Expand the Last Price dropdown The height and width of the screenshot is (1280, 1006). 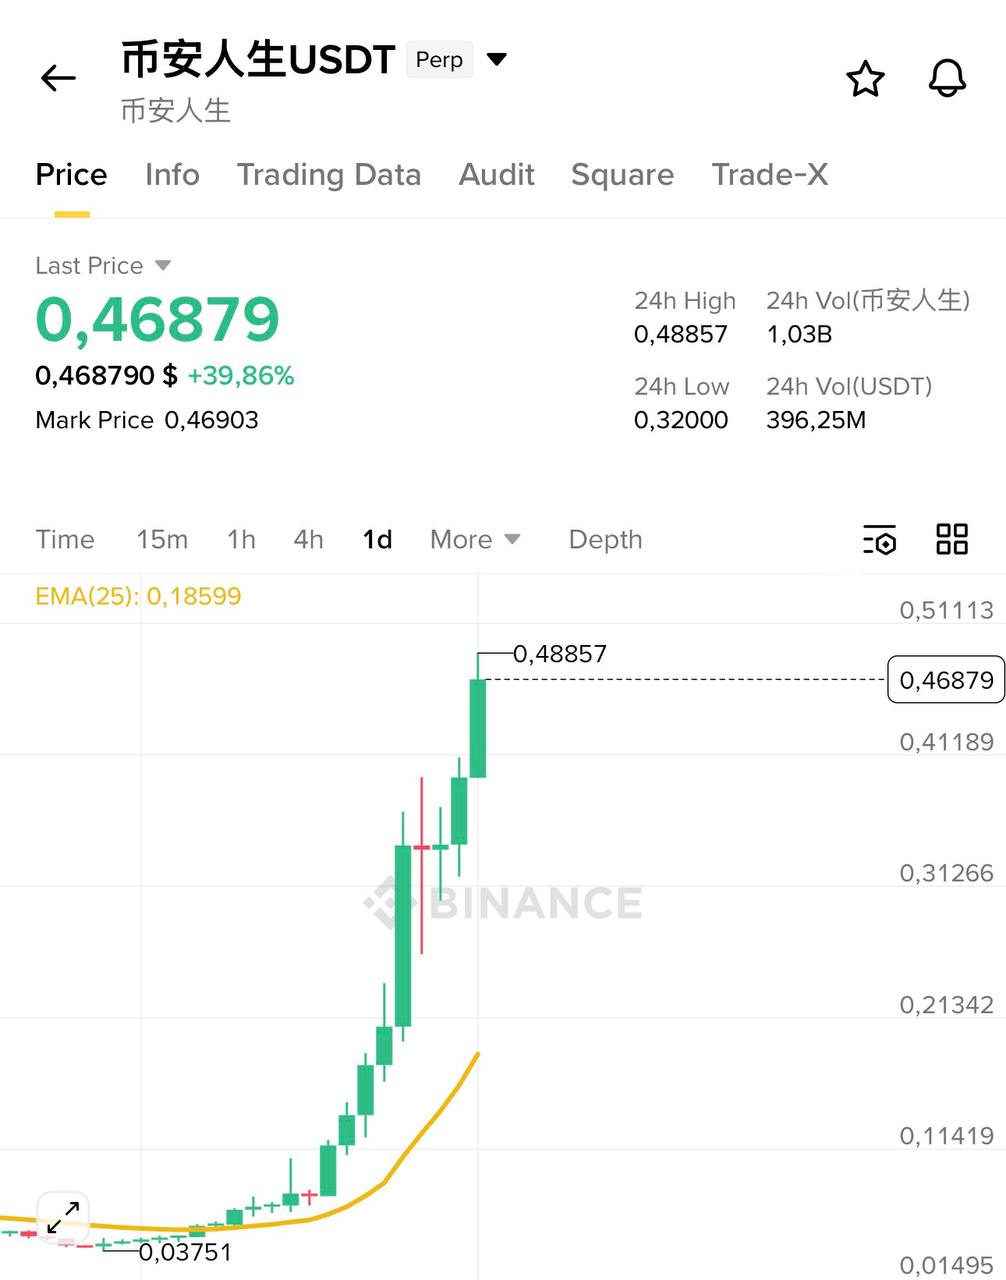pyautogui.click(x=163, y=266)
